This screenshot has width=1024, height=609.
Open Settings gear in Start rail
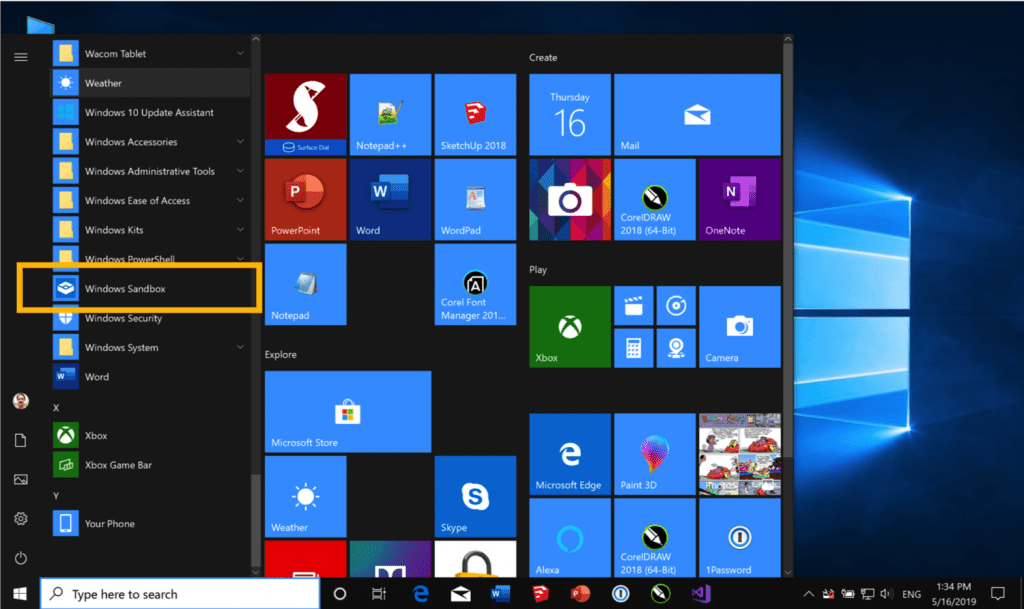[21, 519]
